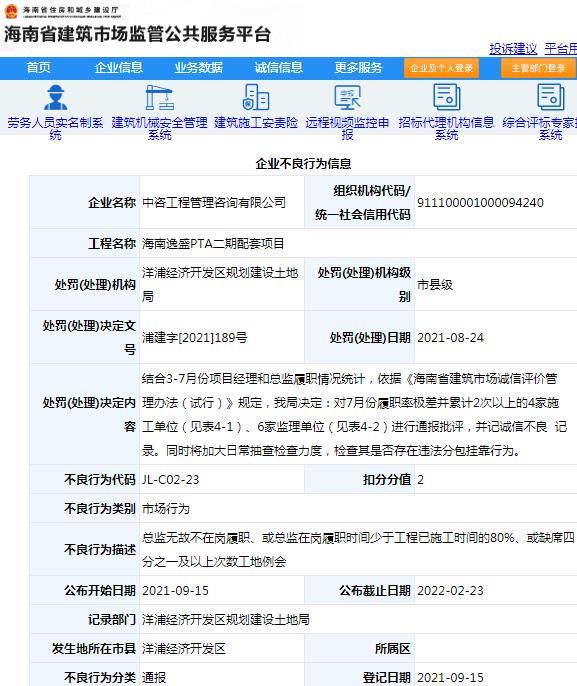Select 洋浦经济开发区规划建设土地局 in 记录部门 row

[x=226, y=620]
